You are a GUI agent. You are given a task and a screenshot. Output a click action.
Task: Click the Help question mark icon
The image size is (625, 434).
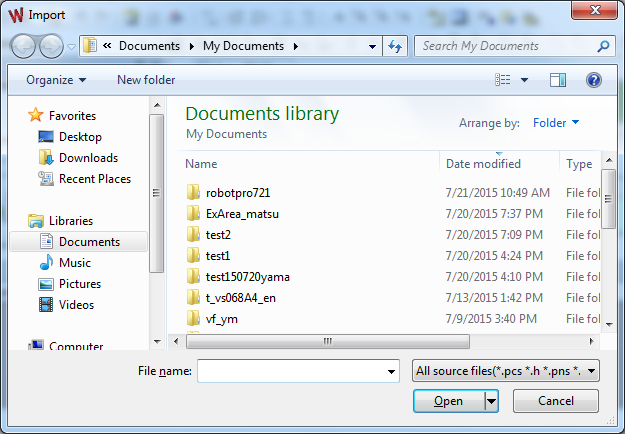click(593, 80)
